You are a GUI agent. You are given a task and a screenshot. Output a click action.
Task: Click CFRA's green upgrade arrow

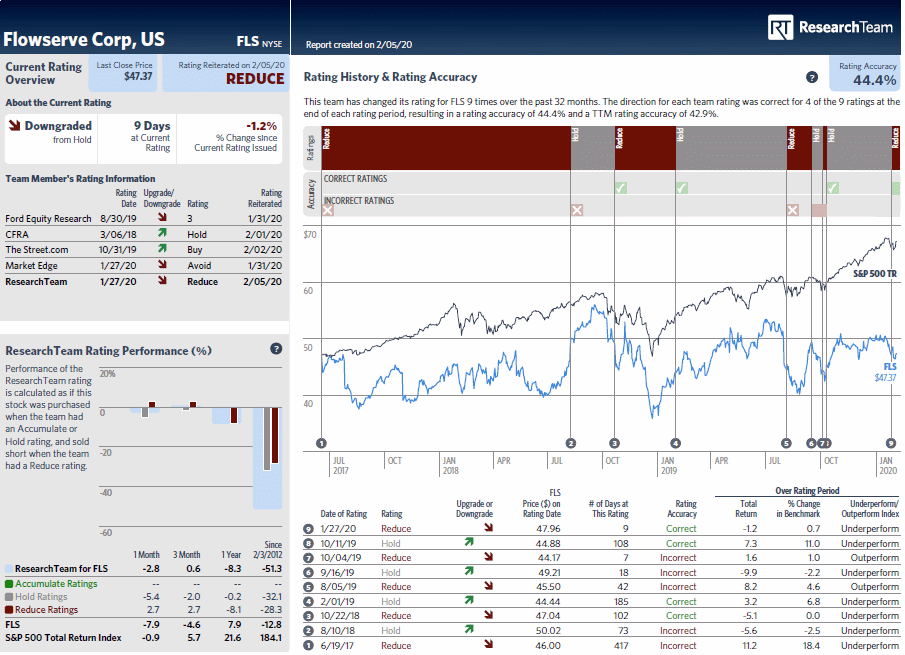click(162, 233)
